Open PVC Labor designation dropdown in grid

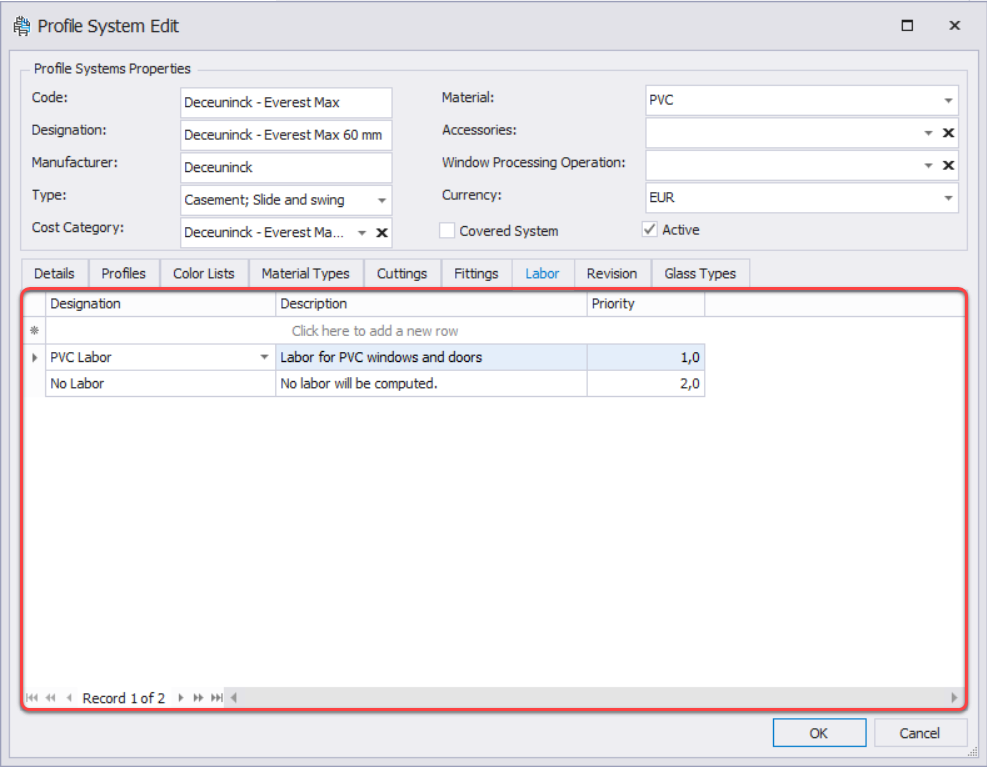pos(264,357)
